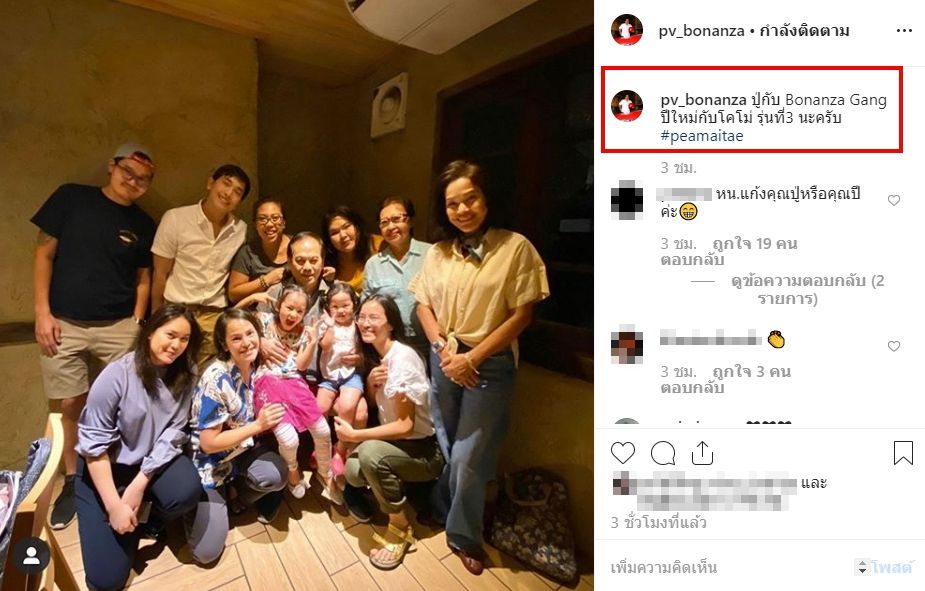Open the pv_bonanza profile from the header username
The width and height of the screenshot is (925, 591).
tap(701, 31)
